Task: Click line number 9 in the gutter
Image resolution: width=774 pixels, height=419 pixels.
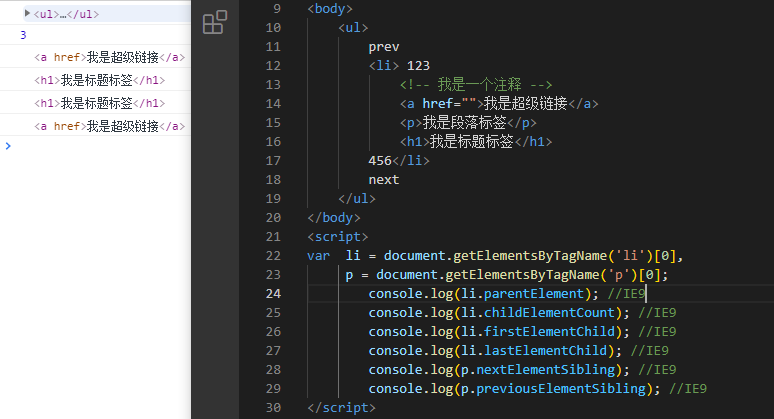Action: point(277,8)
